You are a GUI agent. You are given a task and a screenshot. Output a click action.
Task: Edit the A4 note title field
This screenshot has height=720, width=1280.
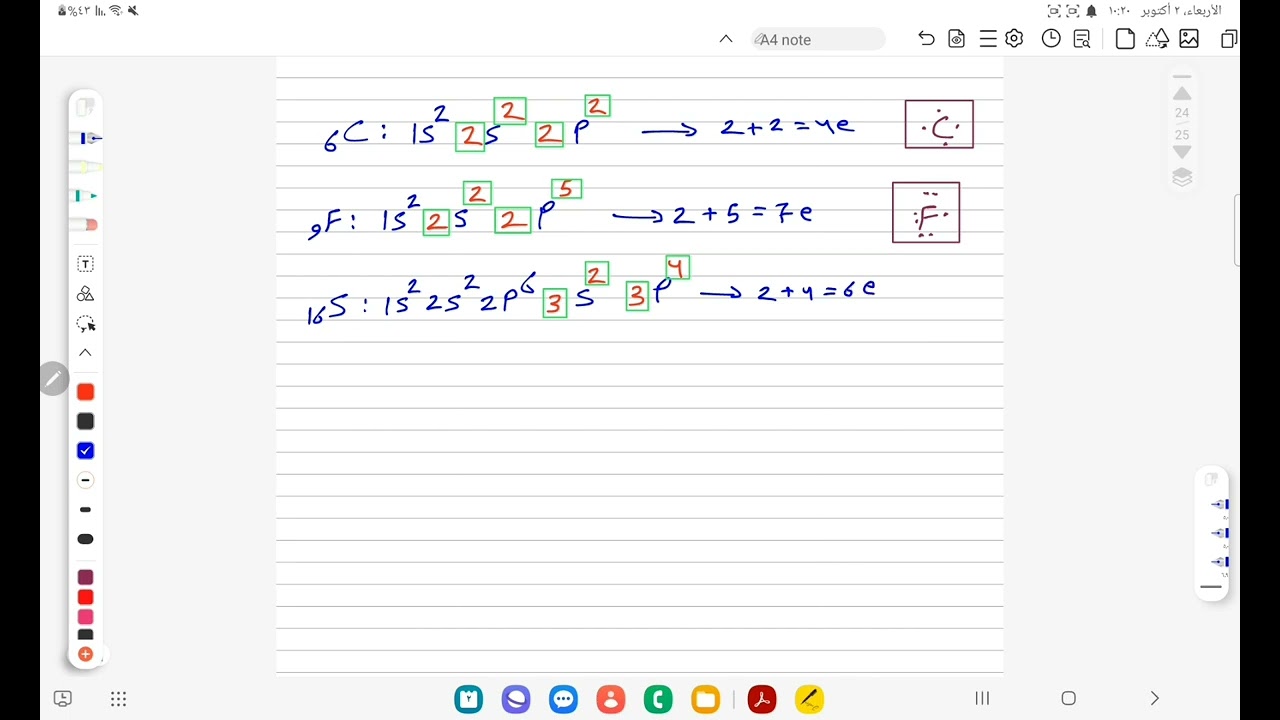(818, 39)
